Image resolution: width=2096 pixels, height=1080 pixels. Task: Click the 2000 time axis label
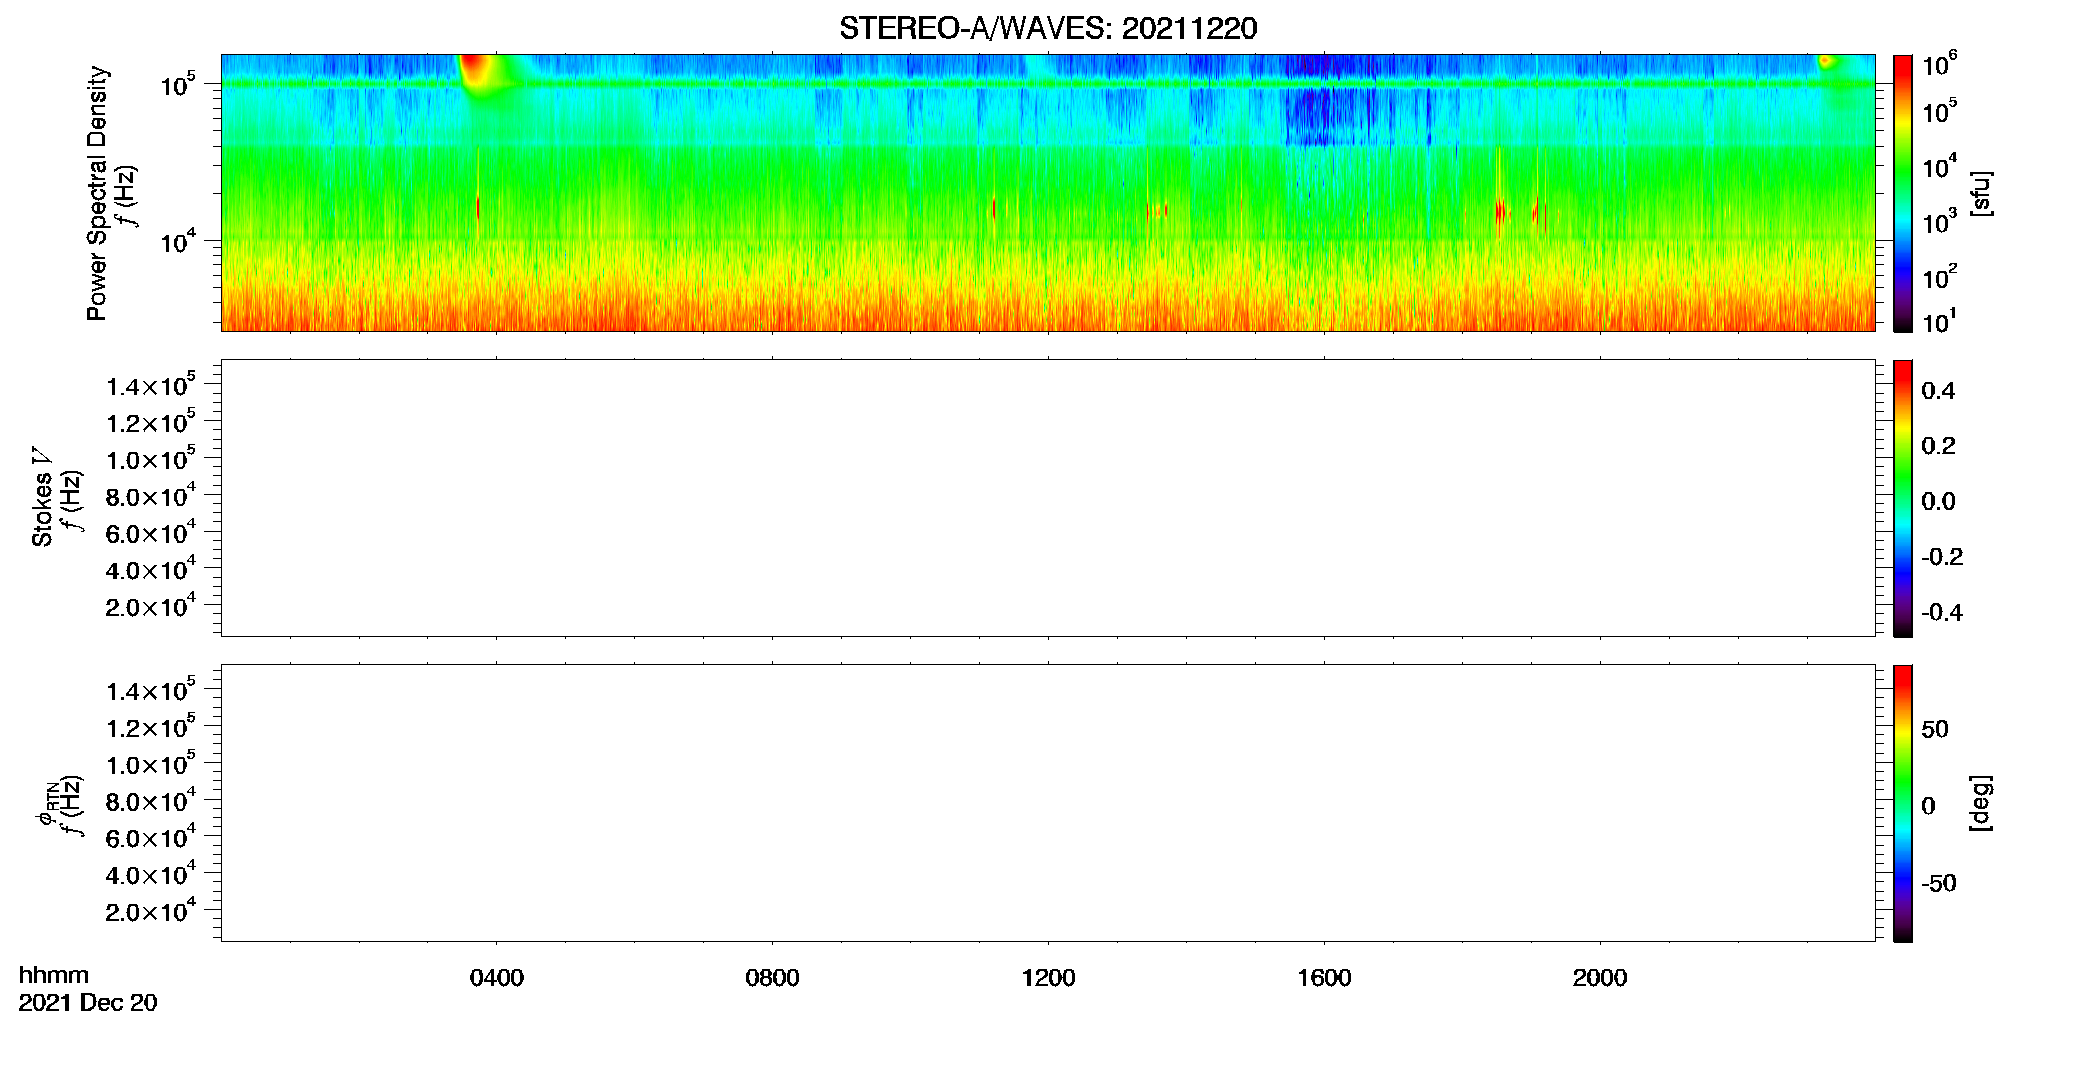point(1600,978)
